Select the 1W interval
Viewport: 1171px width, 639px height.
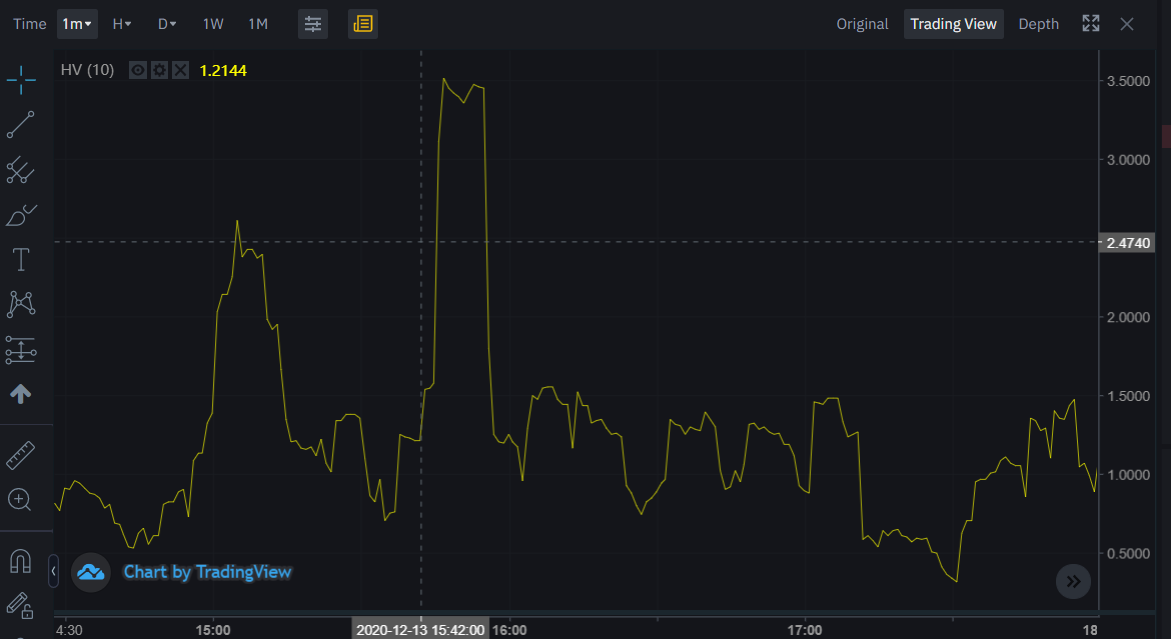point(213,24)
